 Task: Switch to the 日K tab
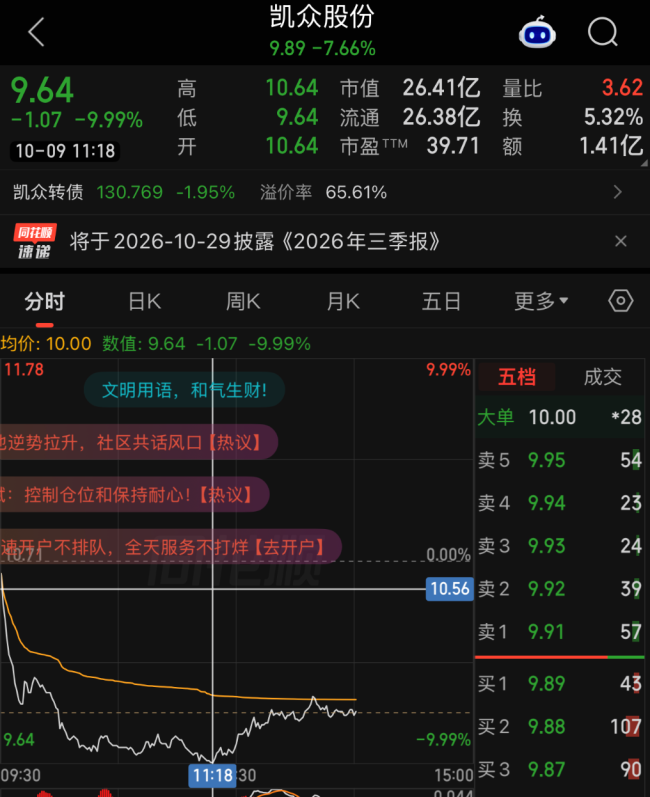[144, 301]
